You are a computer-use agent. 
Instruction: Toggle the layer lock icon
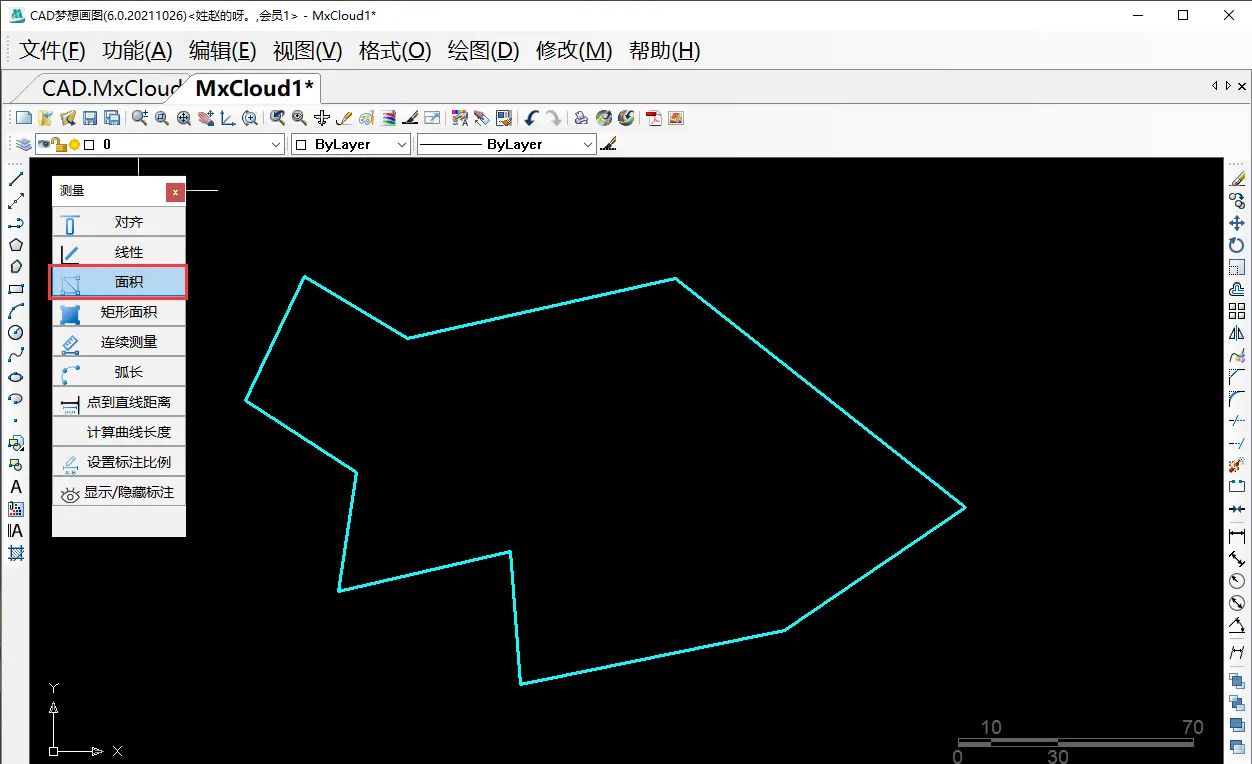tap(59, 145)
